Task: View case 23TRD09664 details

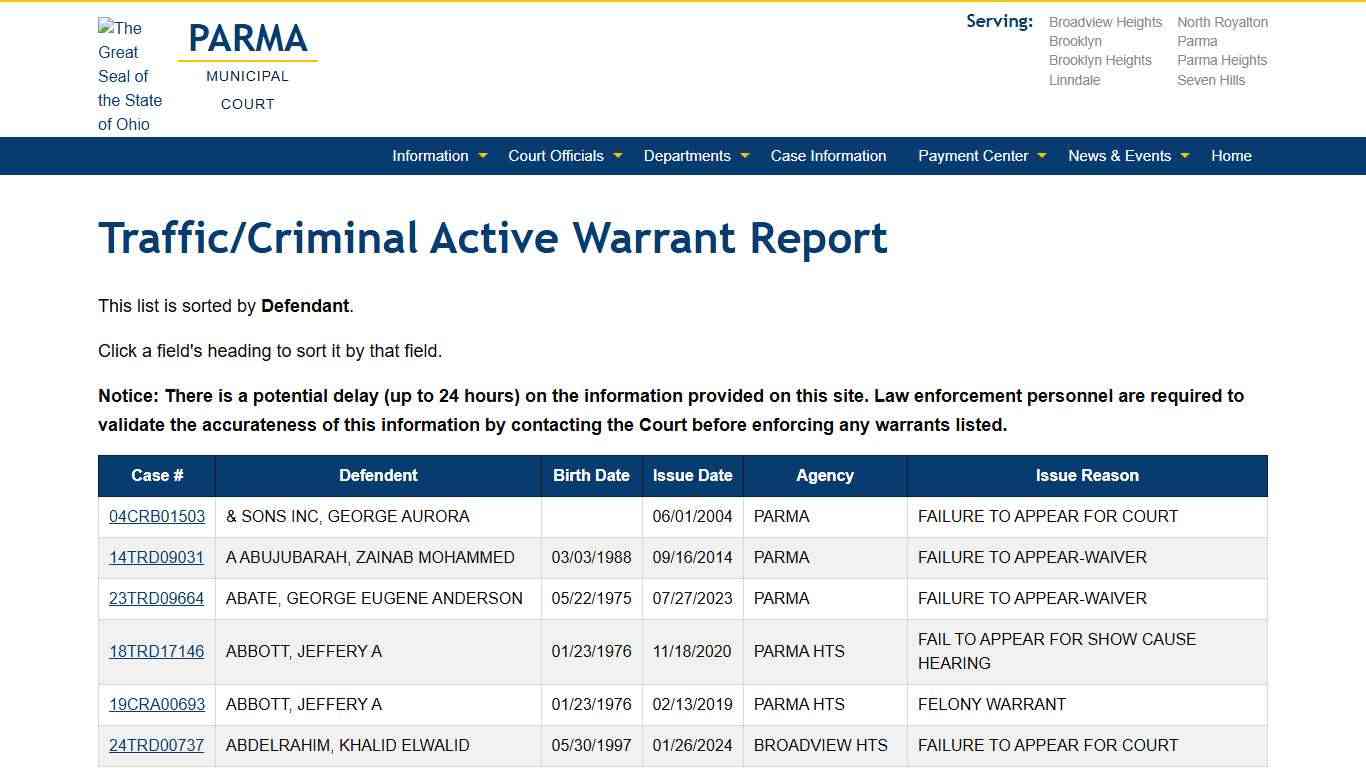Action: pyautogui.click(x=156, y=599)
